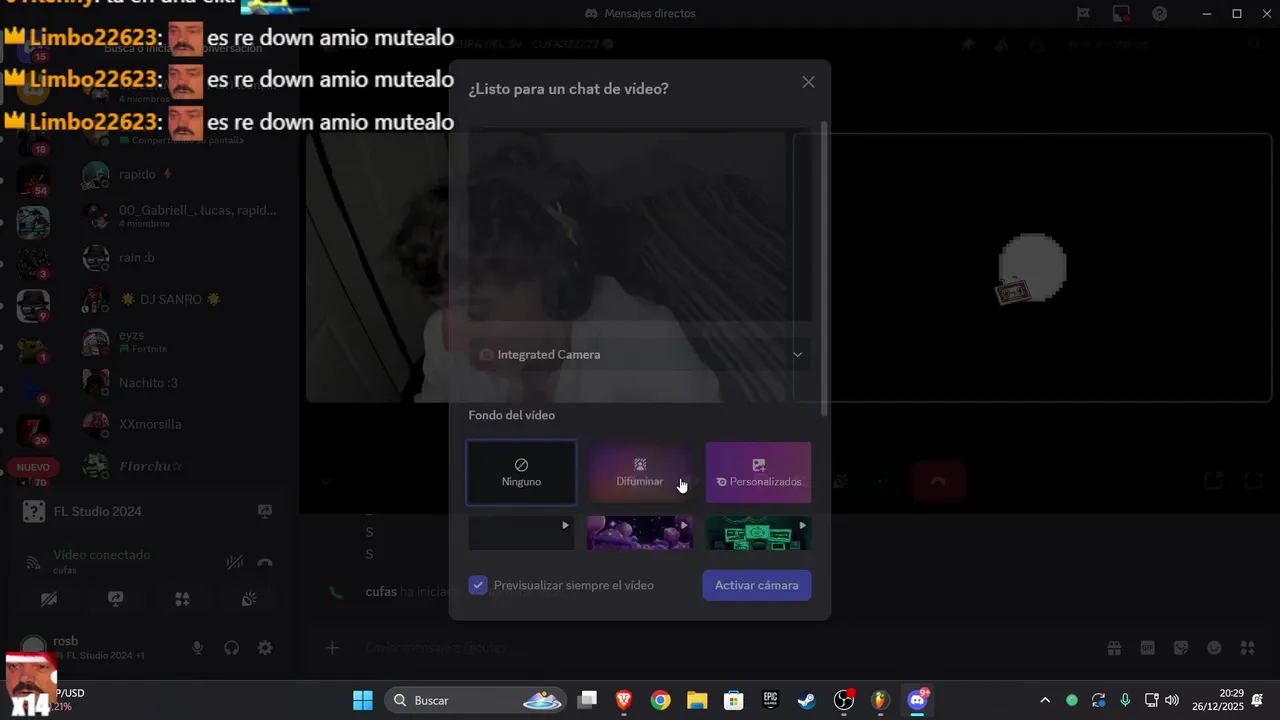Pick the purple space animated background thumbnail

click(640, 533)
